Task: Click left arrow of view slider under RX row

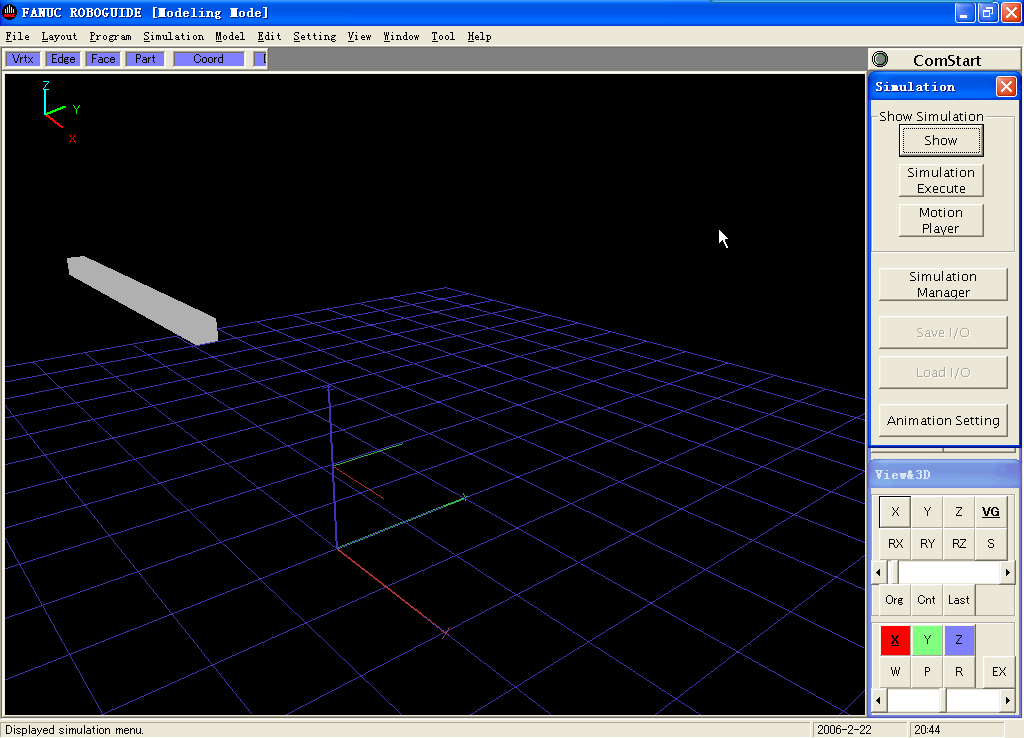Action: [x=879, y=573]
